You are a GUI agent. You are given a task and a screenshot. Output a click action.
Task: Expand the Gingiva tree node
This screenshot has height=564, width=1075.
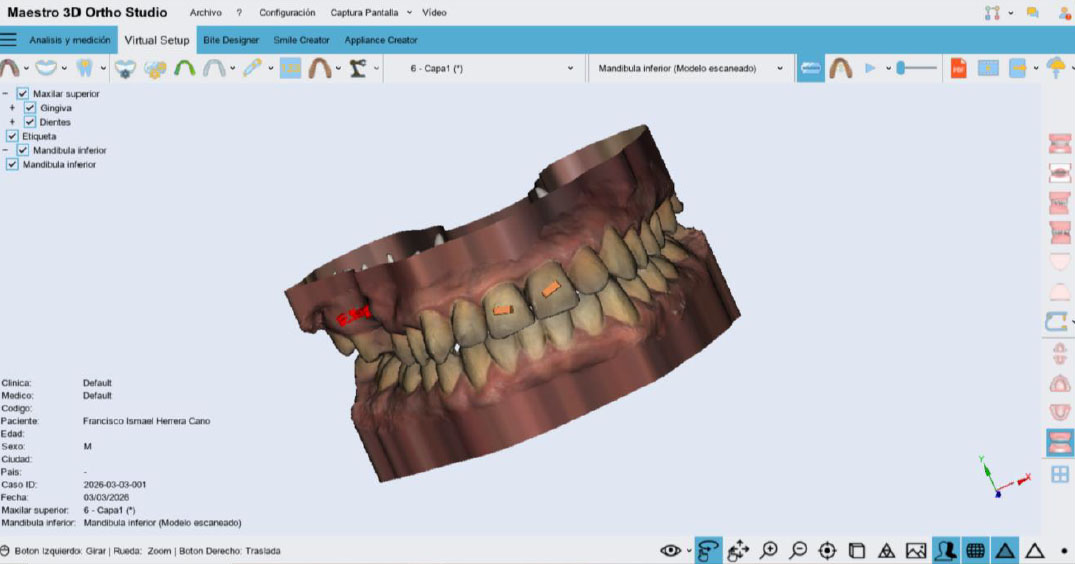pos(12,108)
